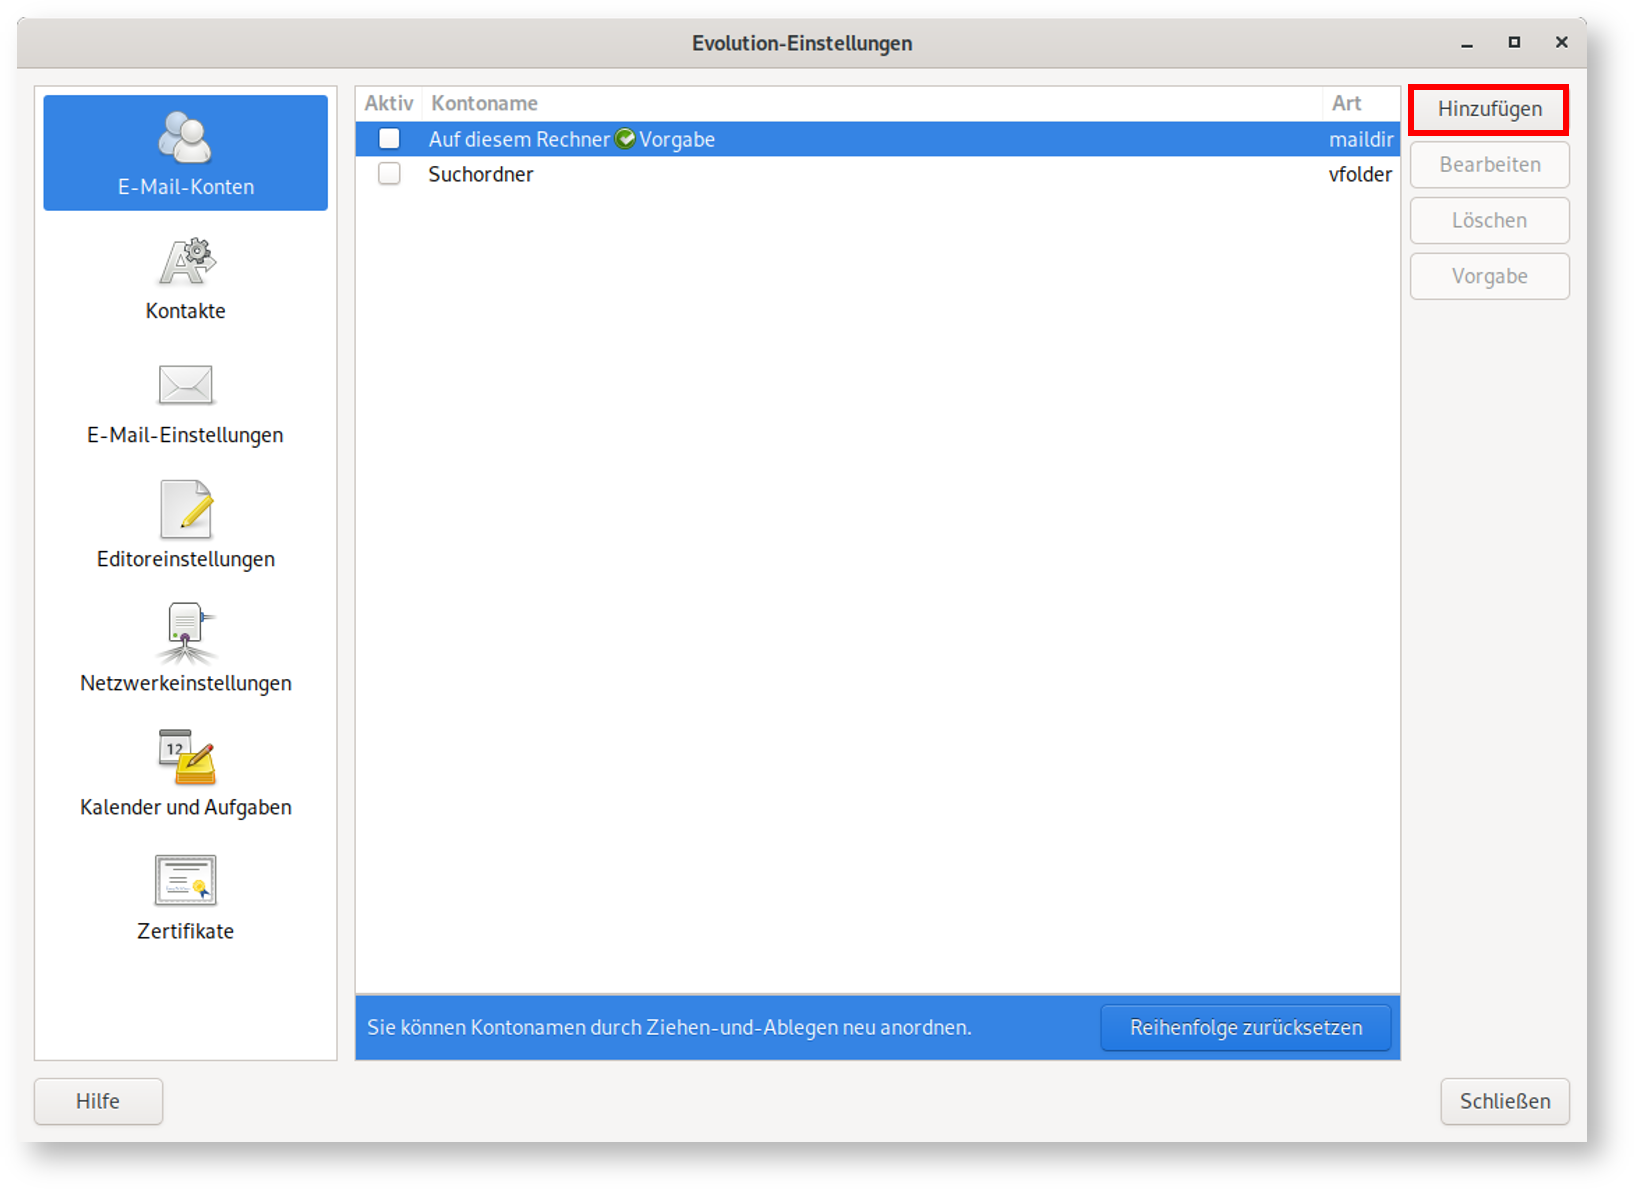Toggle the Suchordner active checkbox
Screen dimensions: 1635x1190
[x=389, y=174]
